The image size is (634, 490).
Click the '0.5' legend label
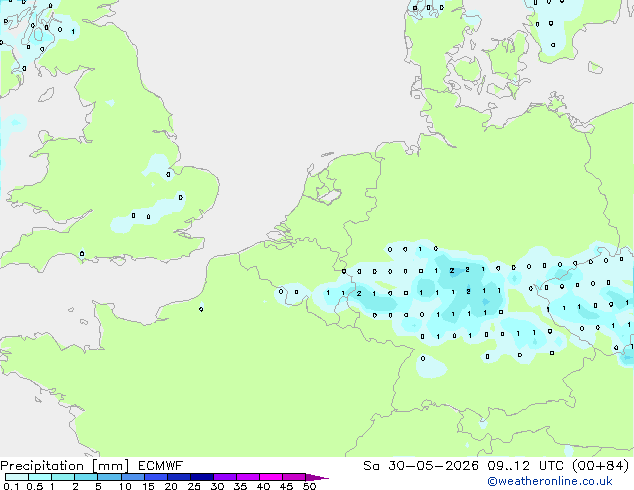(x=34, y=486)
